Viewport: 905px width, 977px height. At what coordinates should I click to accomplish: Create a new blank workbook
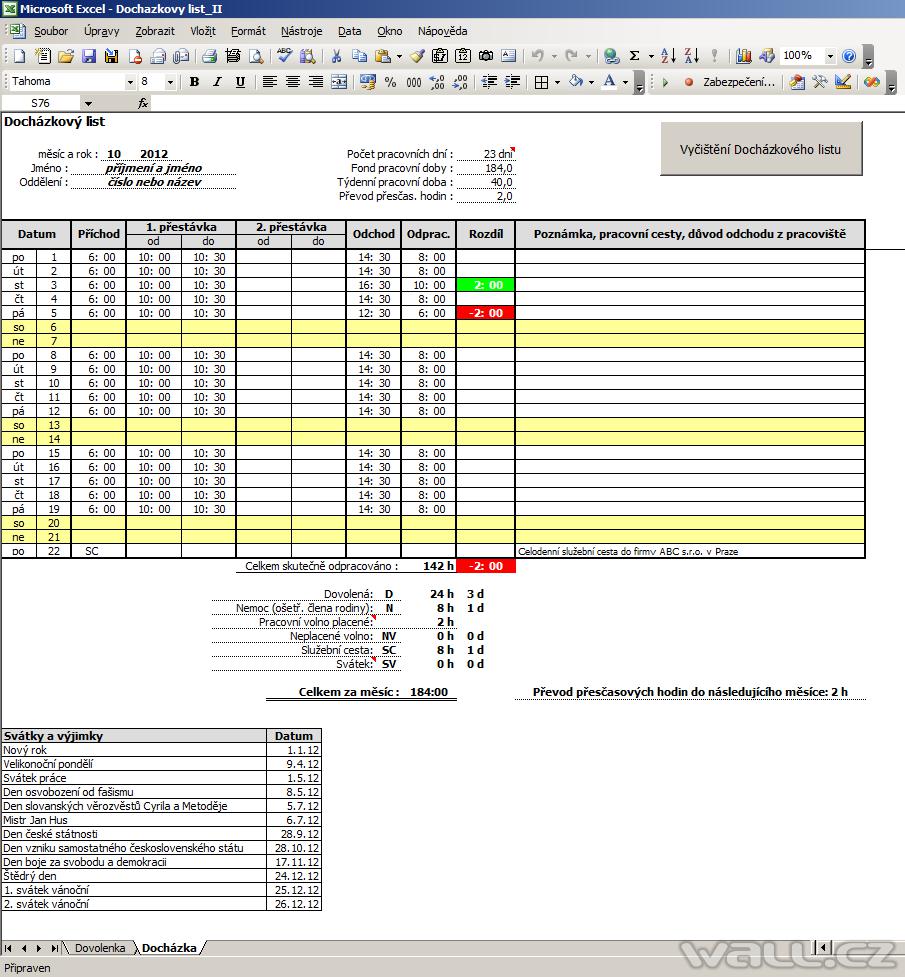pyautogui.click(x=20, y=56)
